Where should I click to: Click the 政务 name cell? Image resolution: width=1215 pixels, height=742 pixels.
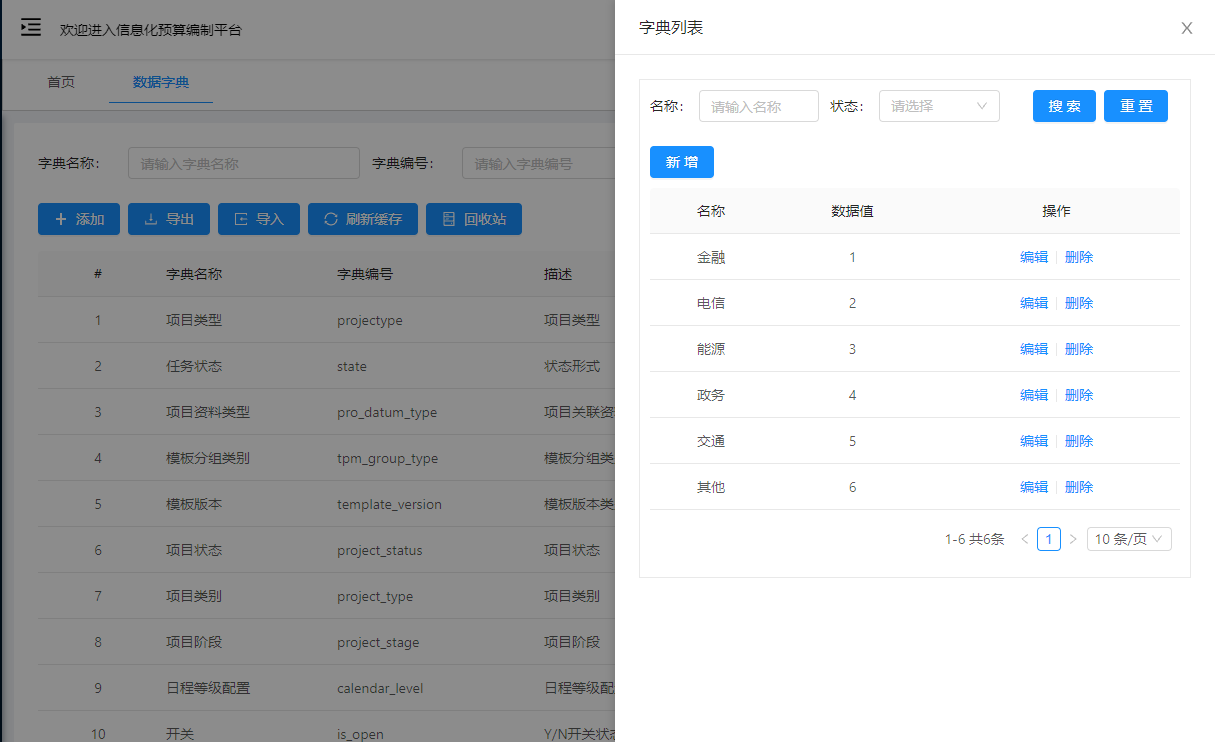click(711, 395)
